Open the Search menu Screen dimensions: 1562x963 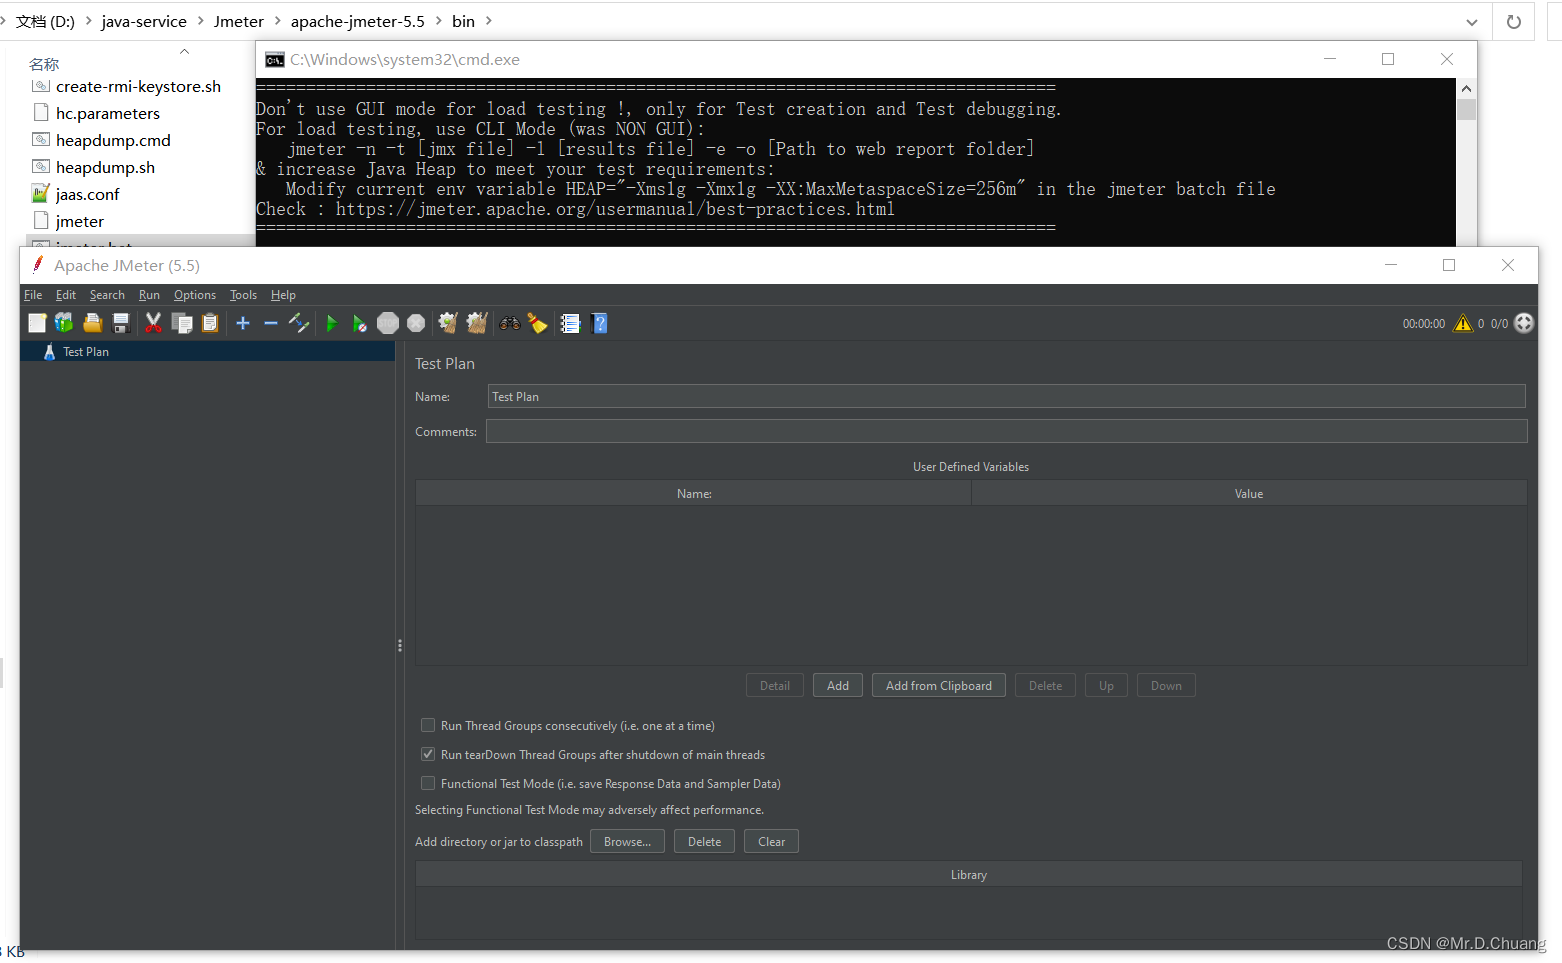(x=107, y=295)
